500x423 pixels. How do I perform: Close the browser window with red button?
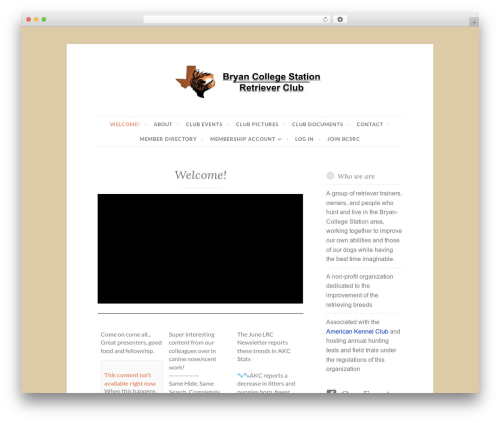tap(29, 20)
